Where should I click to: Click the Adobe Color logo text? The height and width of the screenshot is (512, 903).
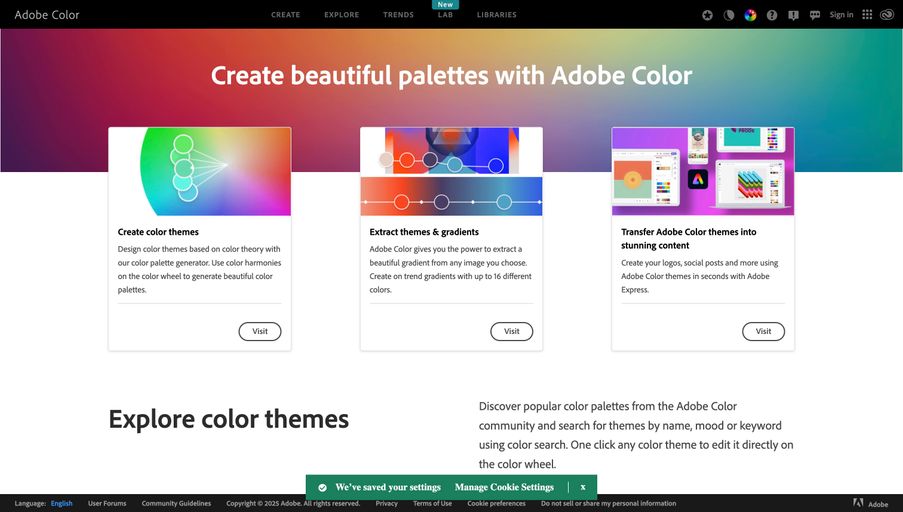click(47, 15)
